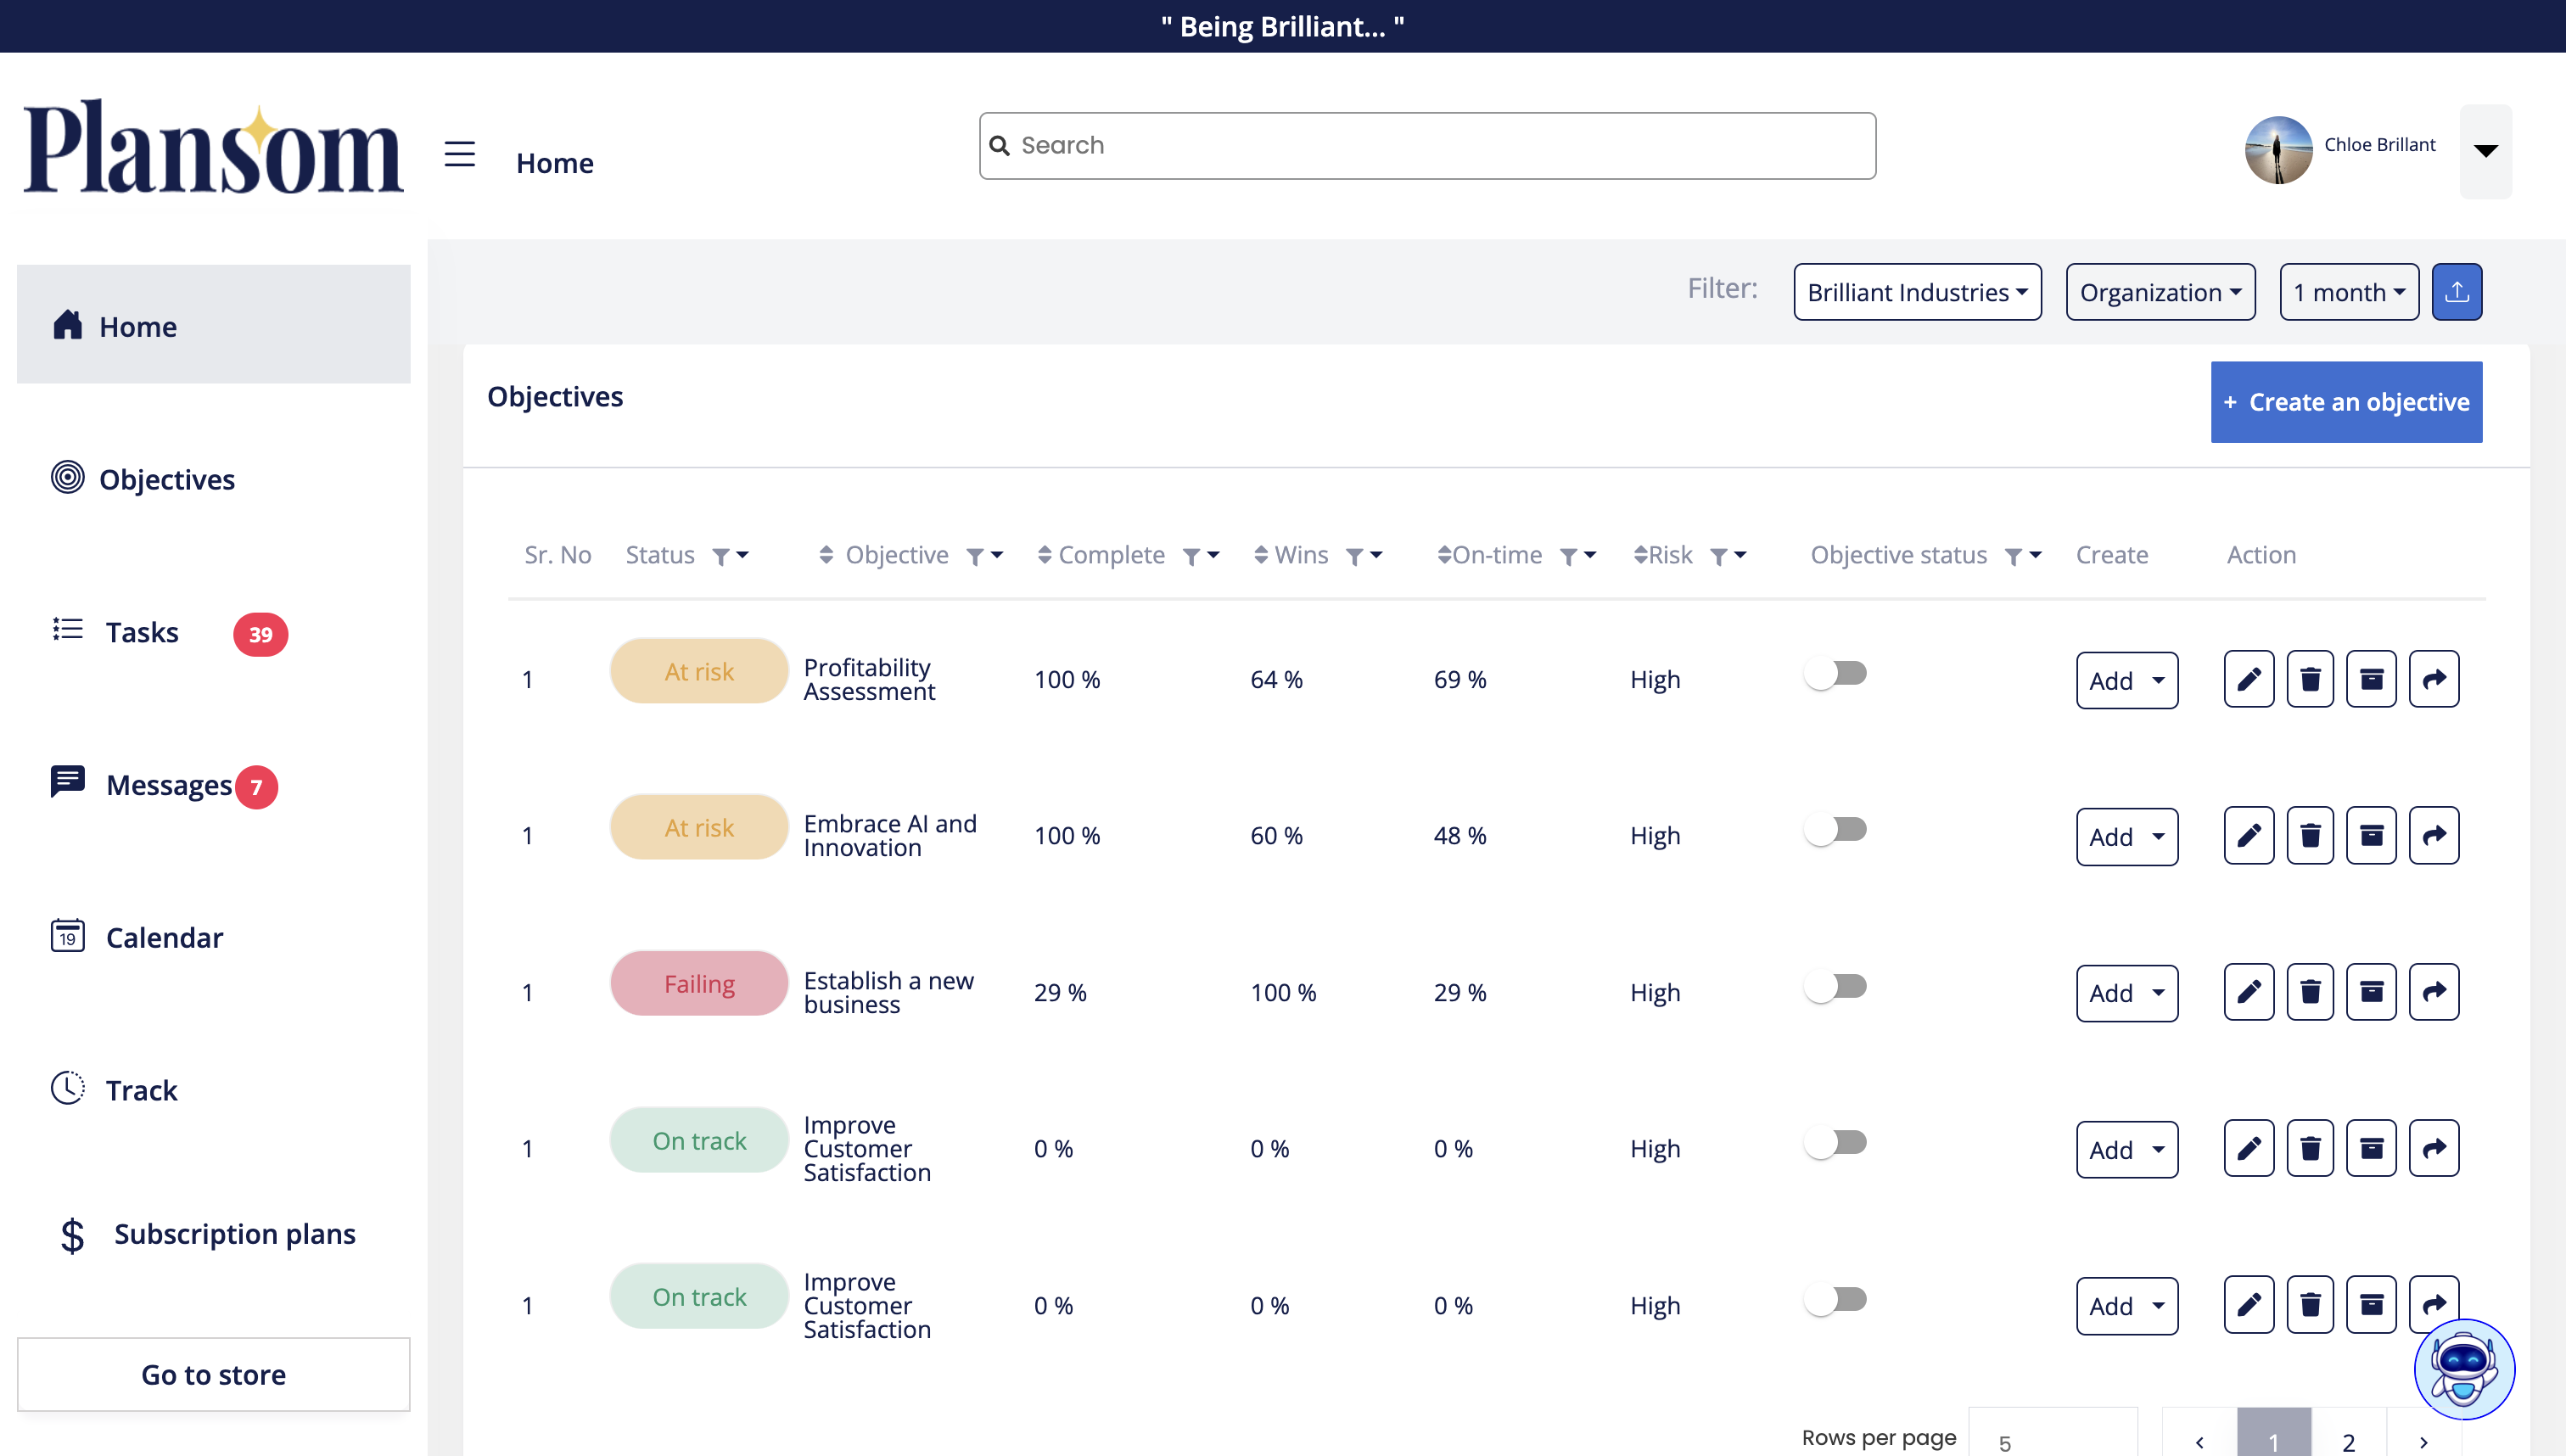
Task: Archive the Establish a new business objective
Action: click(2371, 992)
